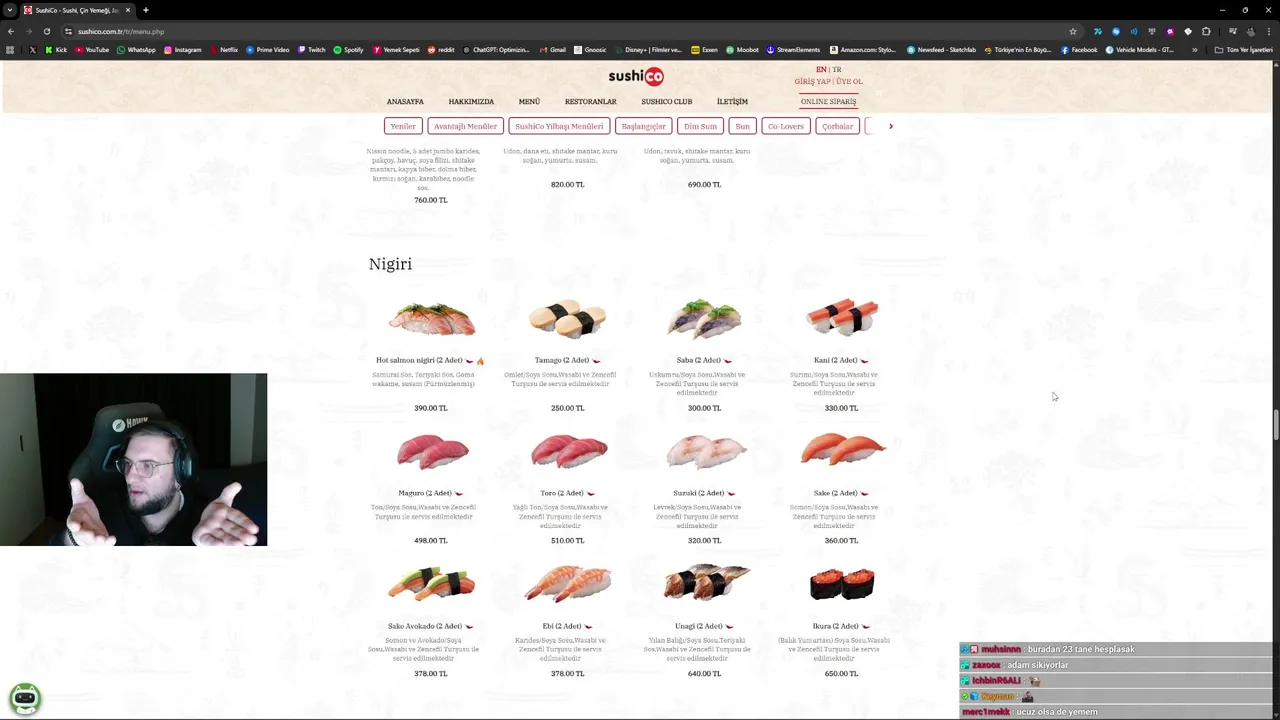Select the Bun category chip

coord(742,126)
